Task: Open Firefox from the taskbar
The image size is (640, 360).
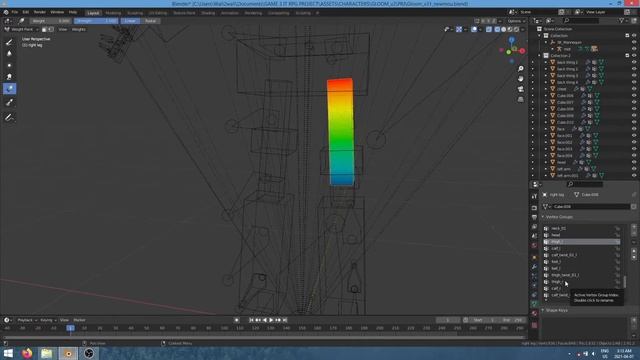Action: [27, 353]
